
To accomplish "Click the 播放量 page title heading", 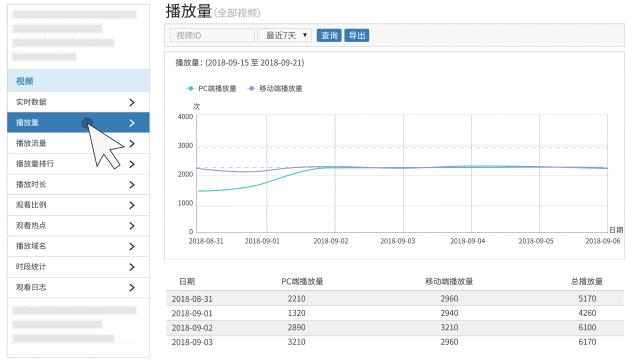I will pyautogui.click(x=188, y=11).
